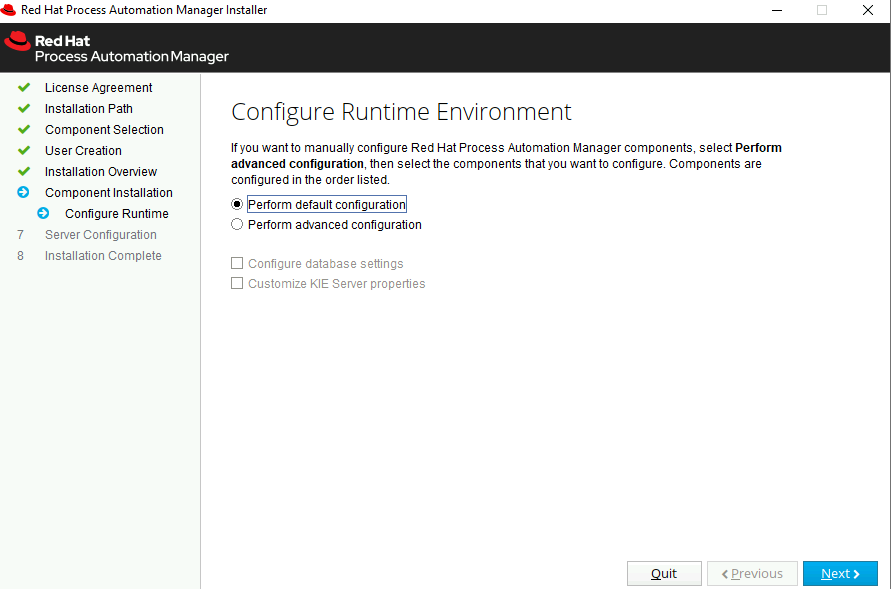892x589 pixels.
Task: Click the window title 'Red Hat Process Automation Manager Installer'
Action: pos(144,10)
